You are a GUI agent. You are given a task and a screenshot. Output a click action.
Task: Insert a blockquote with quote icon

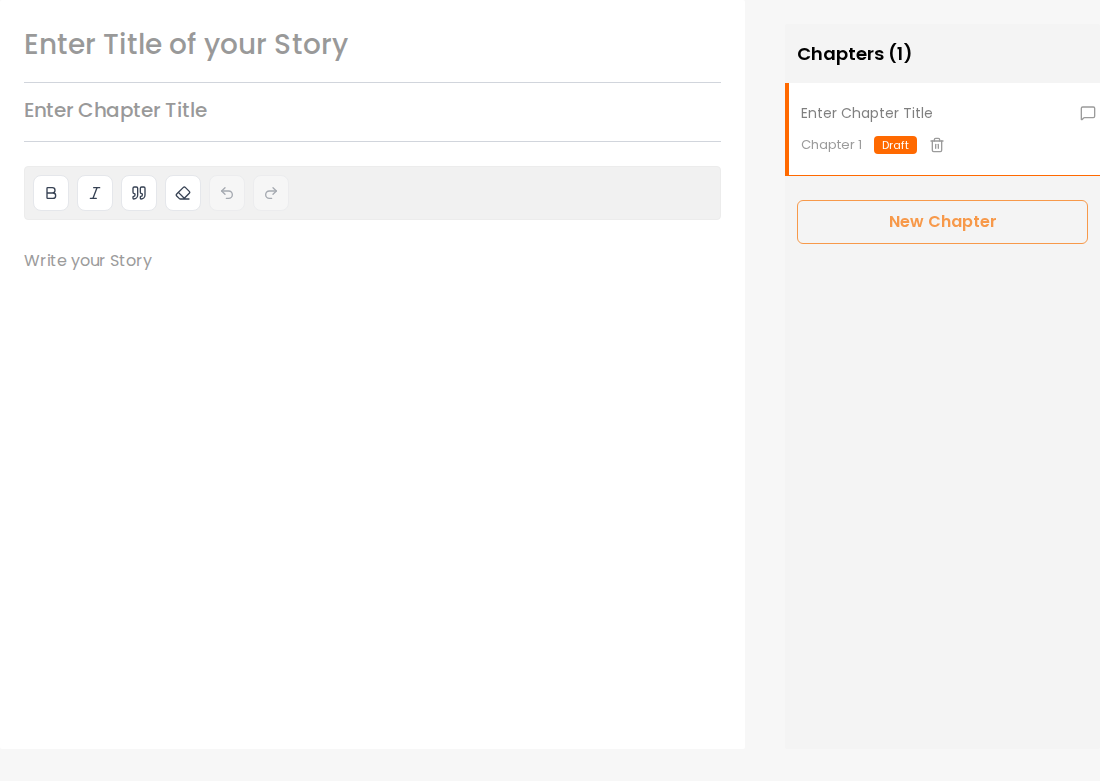pos(139,193)
